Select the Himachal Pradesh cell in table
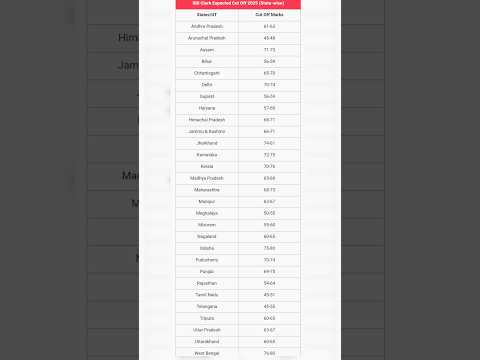Viewport: 480px width, 360px height. tap(207, 120)
